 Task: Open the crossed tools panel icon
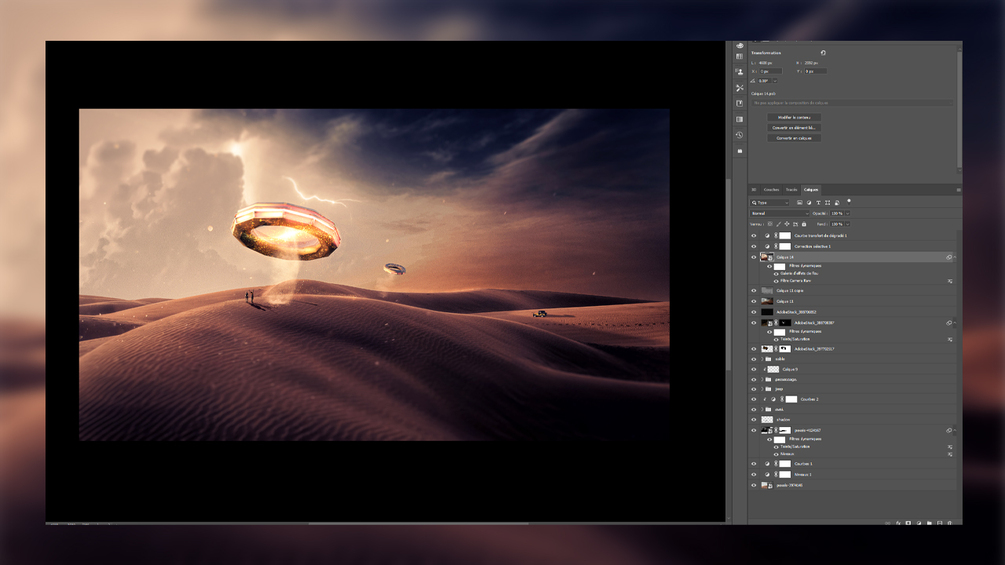pos(740,88)
